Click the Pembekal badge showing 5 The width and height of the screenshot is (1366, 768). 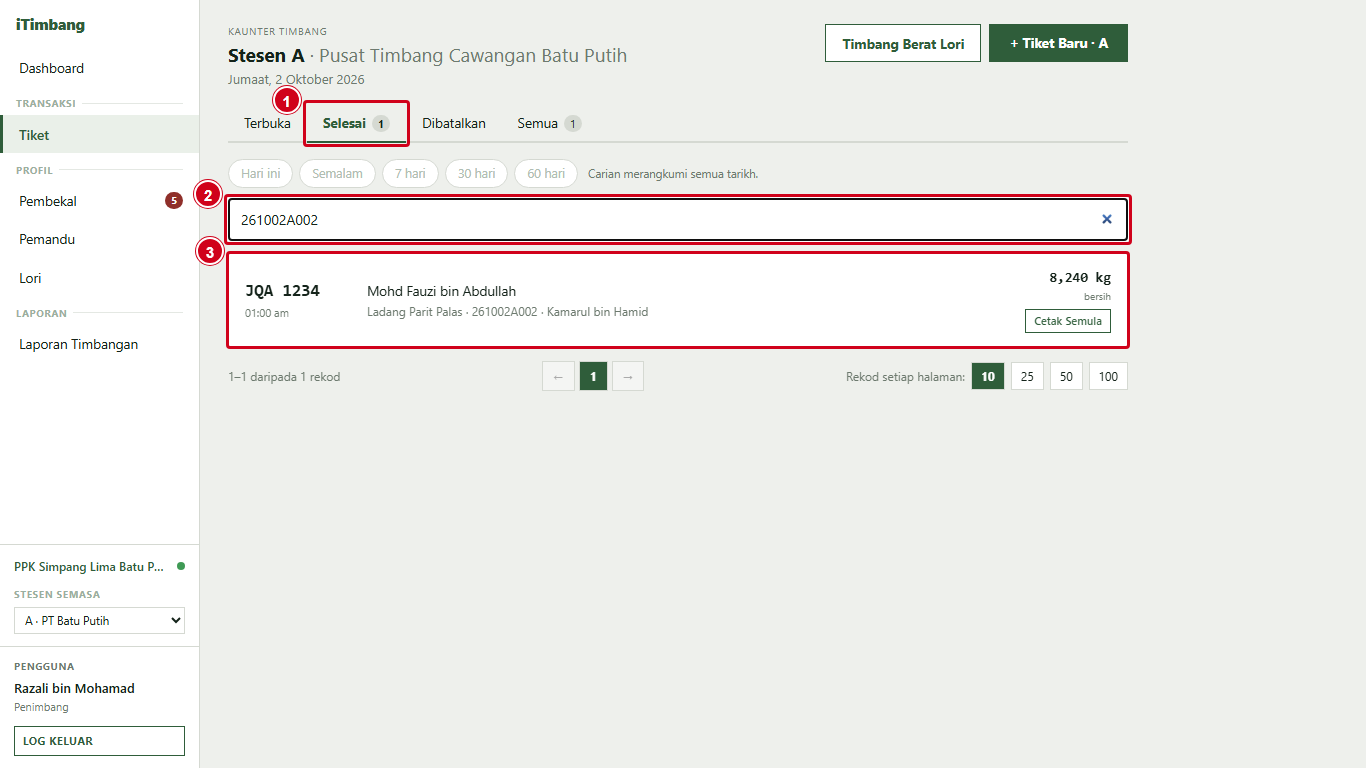[174, 201]
